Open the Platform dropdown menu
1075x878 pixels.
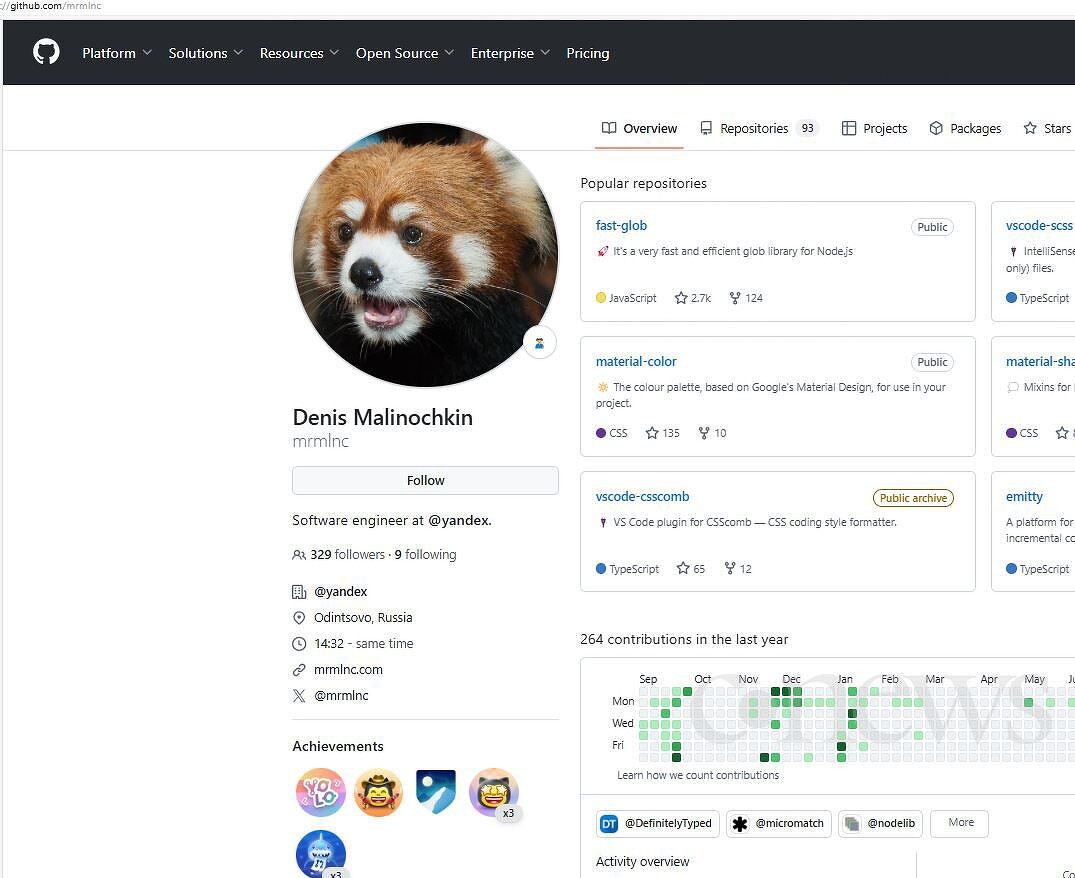coord(117,53)
